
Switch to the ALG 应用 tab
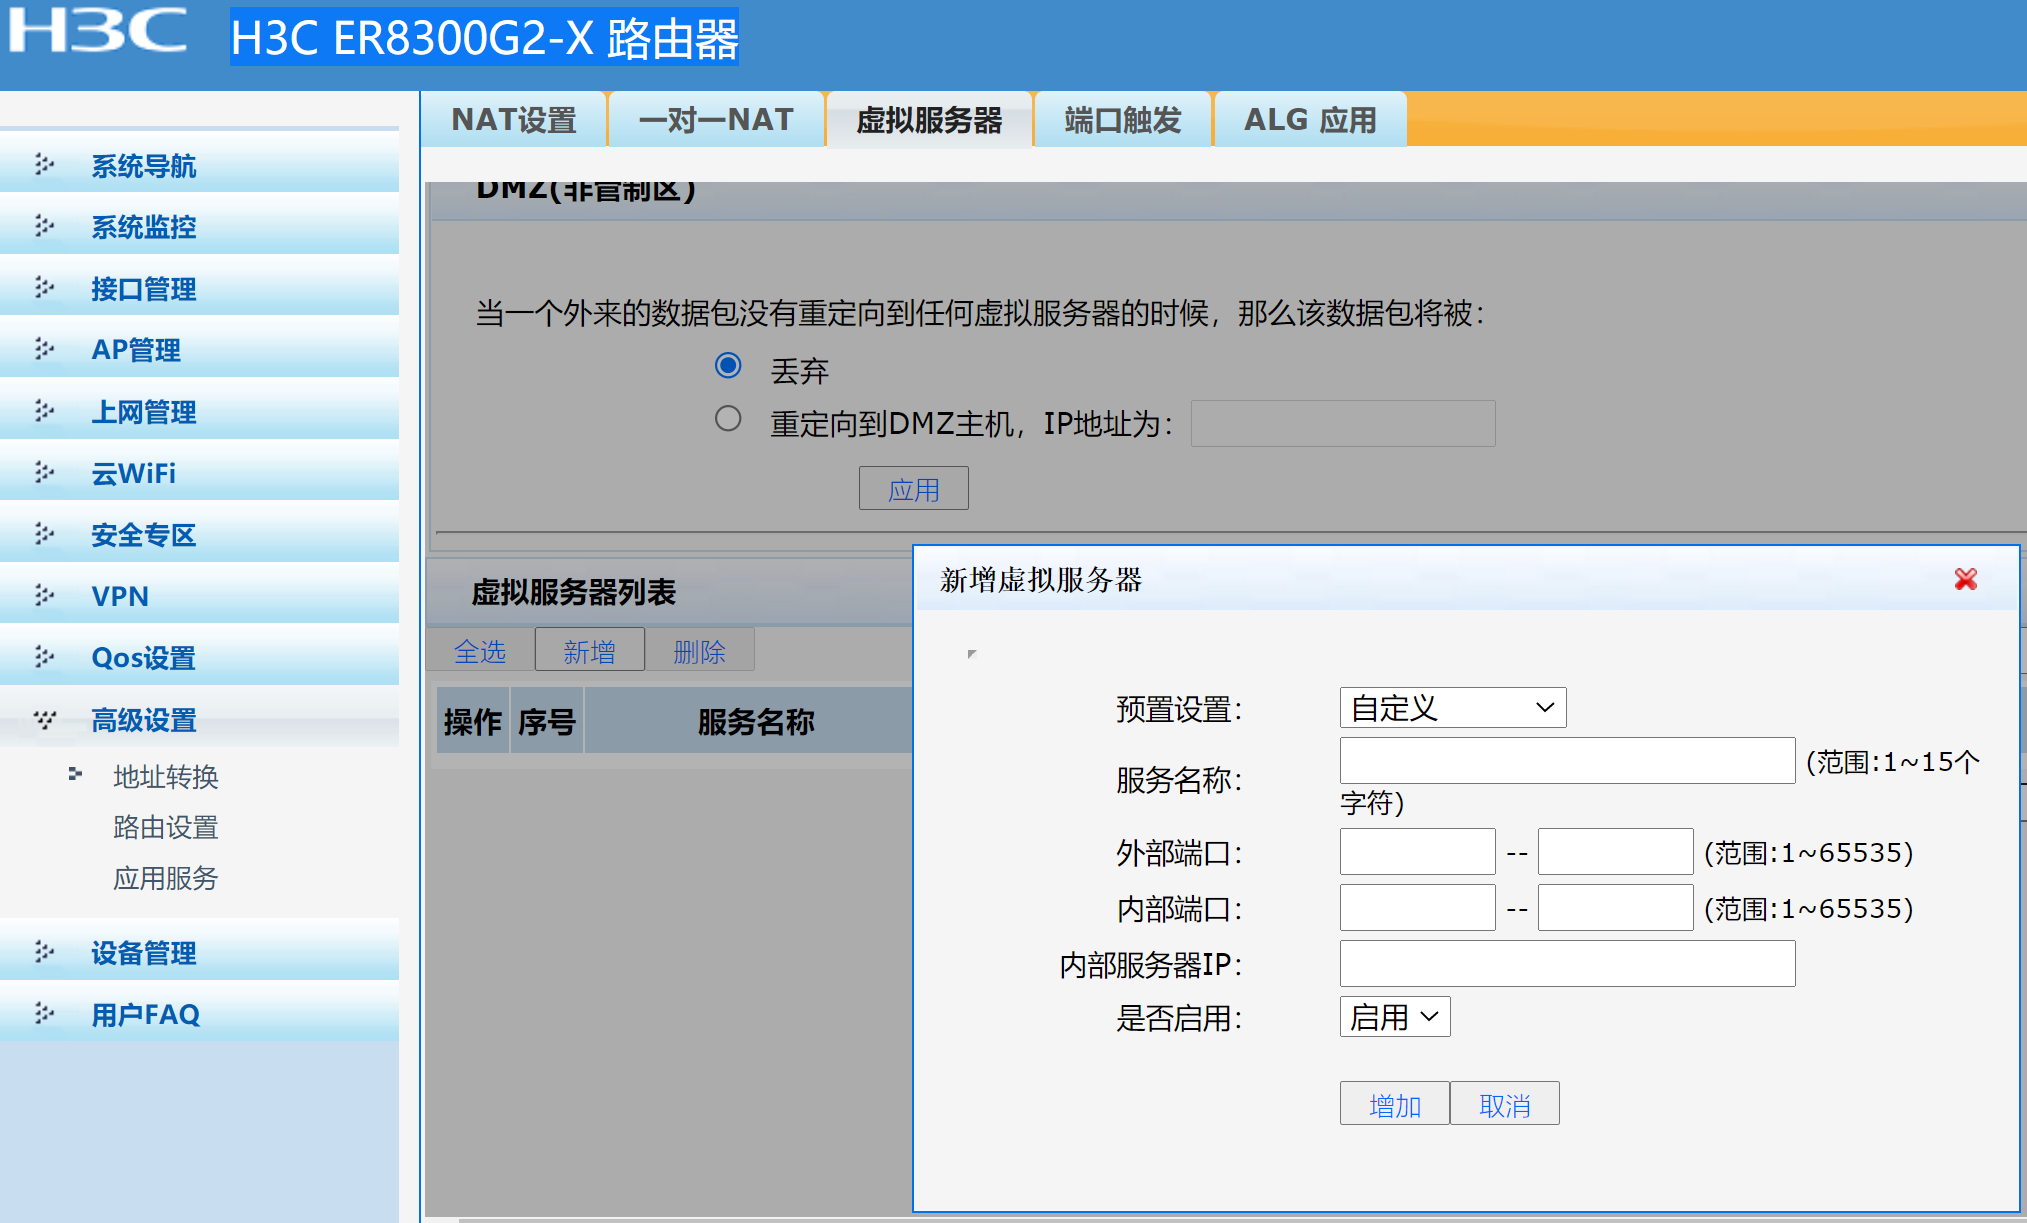(1309, 120)
